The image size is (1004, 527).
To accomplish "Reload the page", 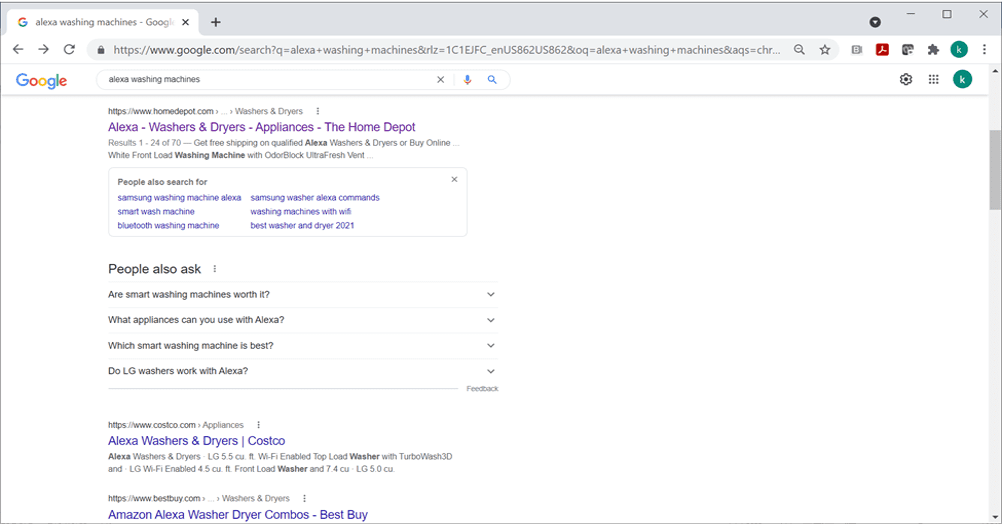I will point(69,49).
